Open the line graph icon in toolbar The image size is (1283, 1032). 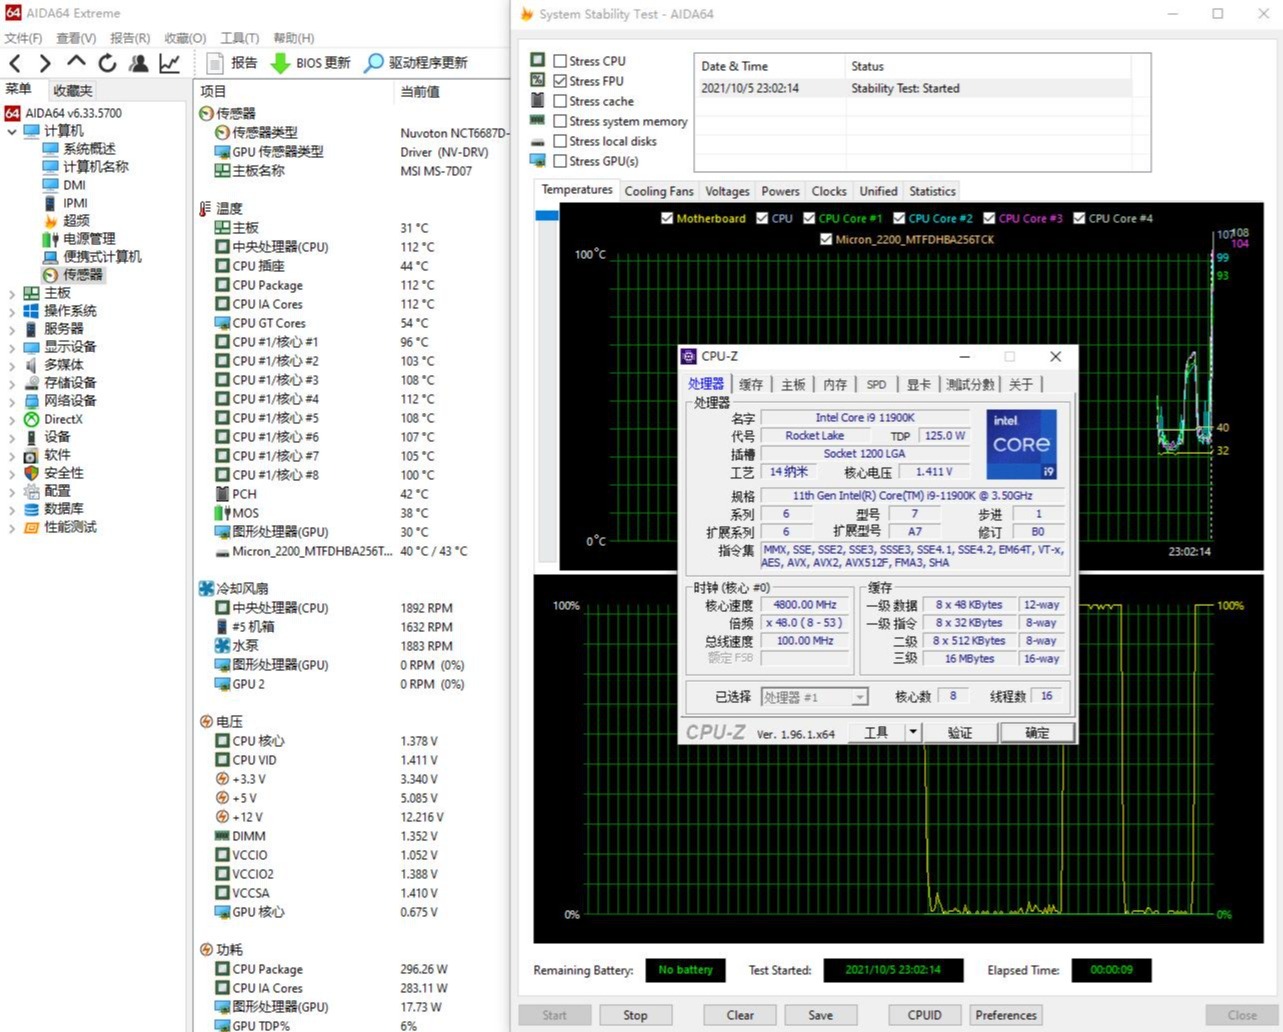170,63
